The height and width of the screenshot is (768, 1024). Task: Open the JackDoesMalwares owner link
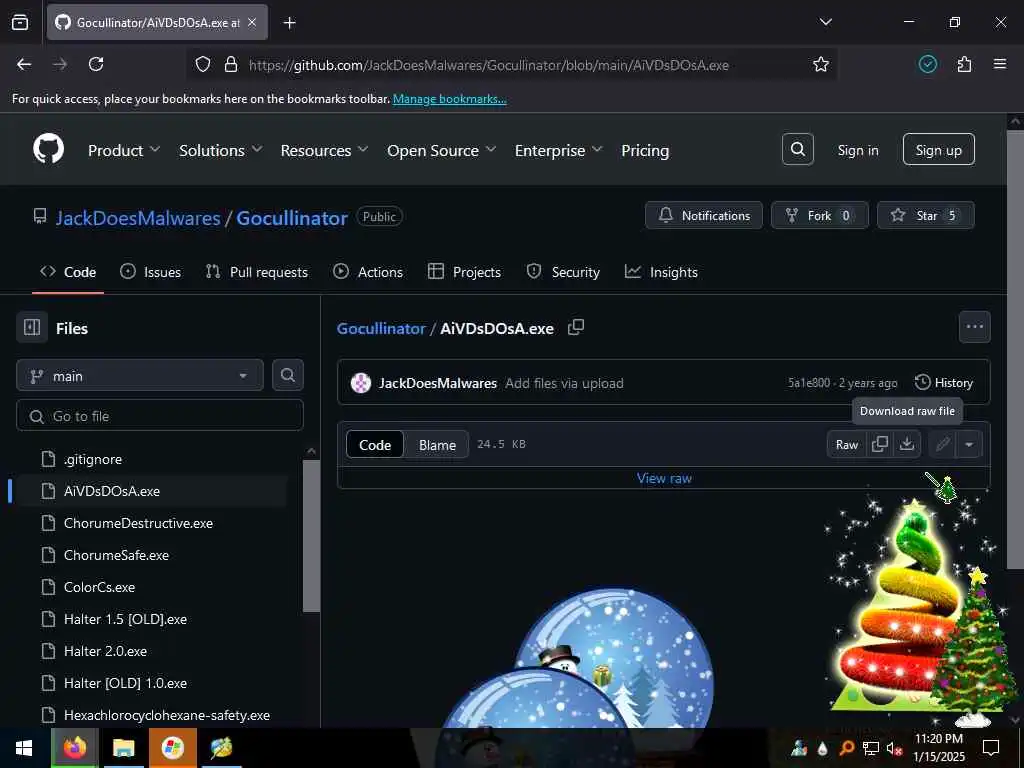pos(138,217)
